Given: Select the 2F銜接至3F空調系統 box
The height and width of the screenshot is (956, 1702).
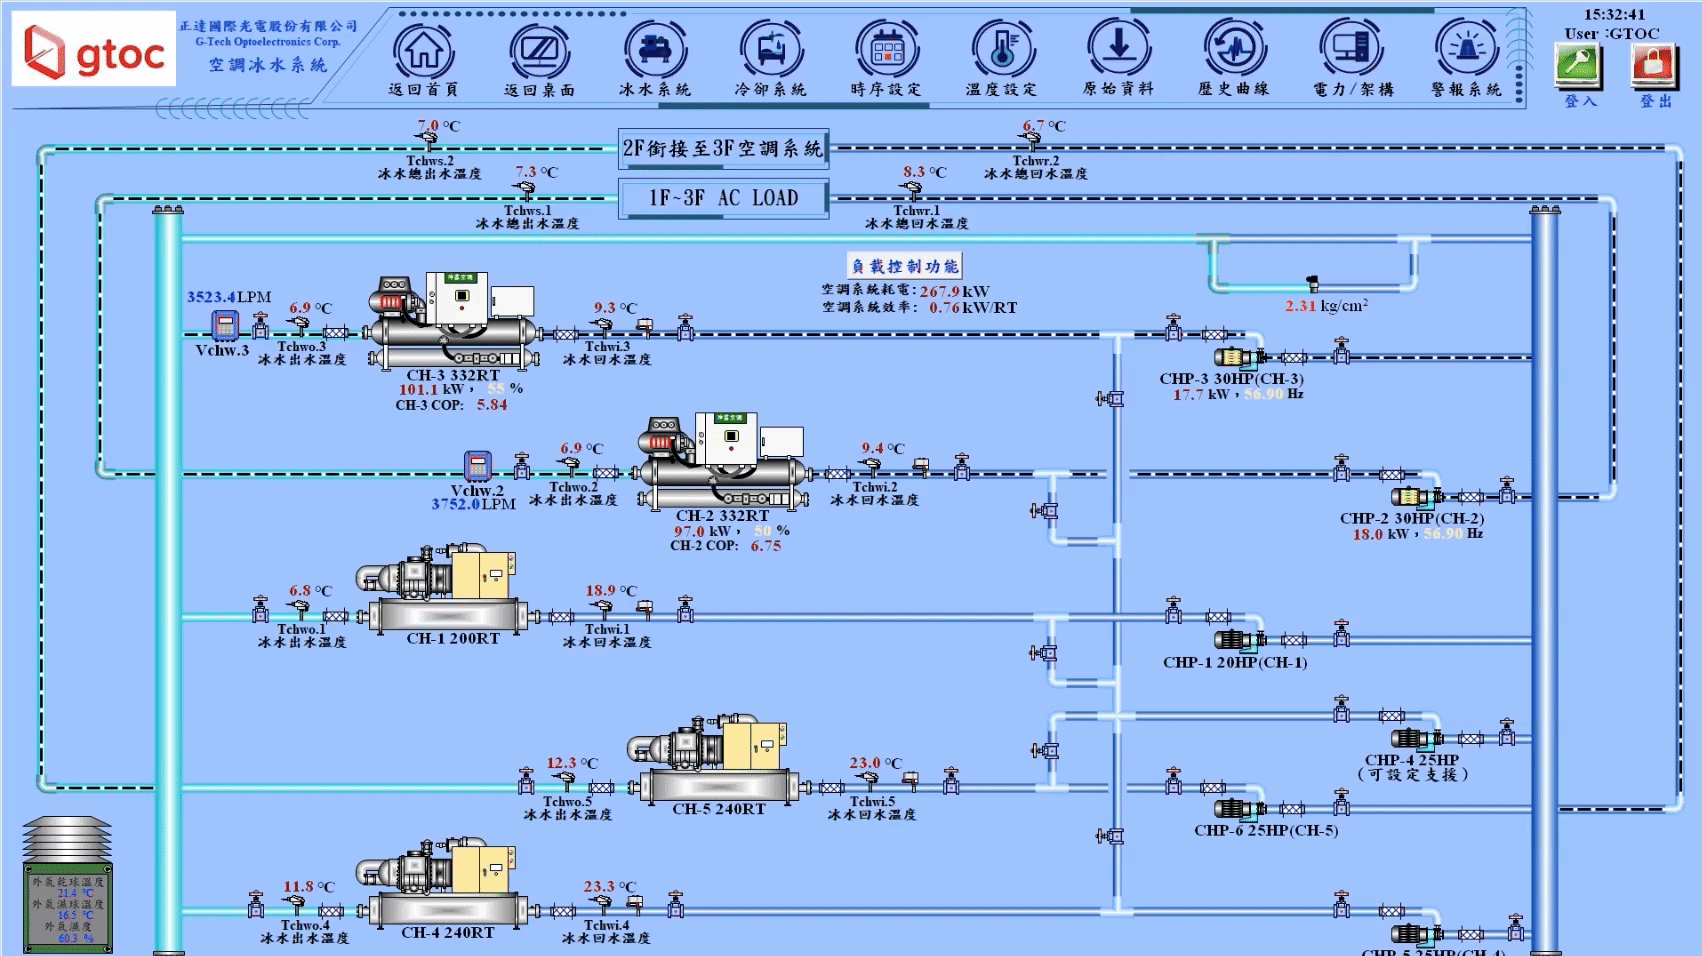Looking at the screenshot, I should pos(723,149).
